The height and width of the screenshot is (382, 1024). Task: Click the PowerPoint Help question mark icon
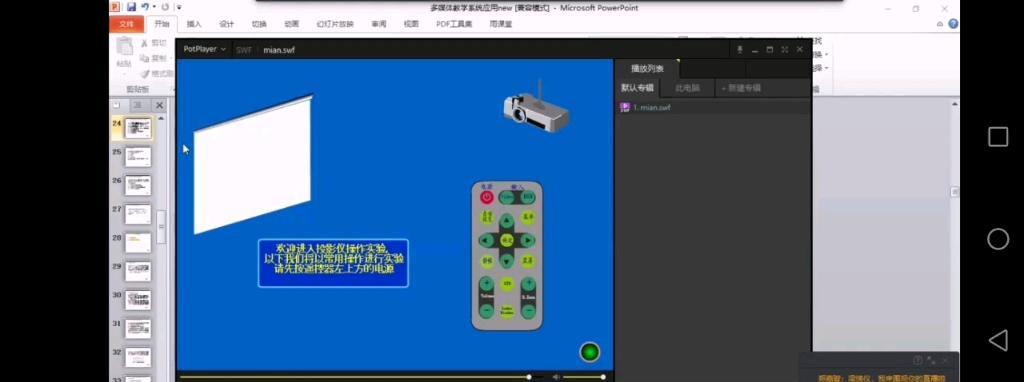[953, 24]
